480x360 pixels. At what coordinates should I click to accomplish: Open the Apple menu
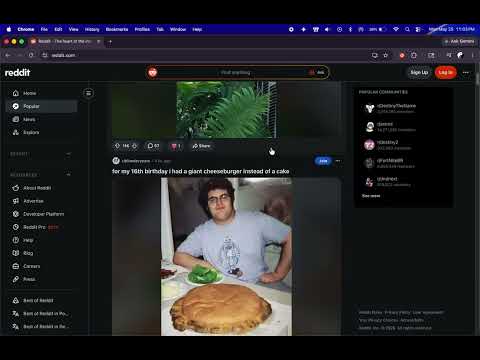[x=9, y=29]
